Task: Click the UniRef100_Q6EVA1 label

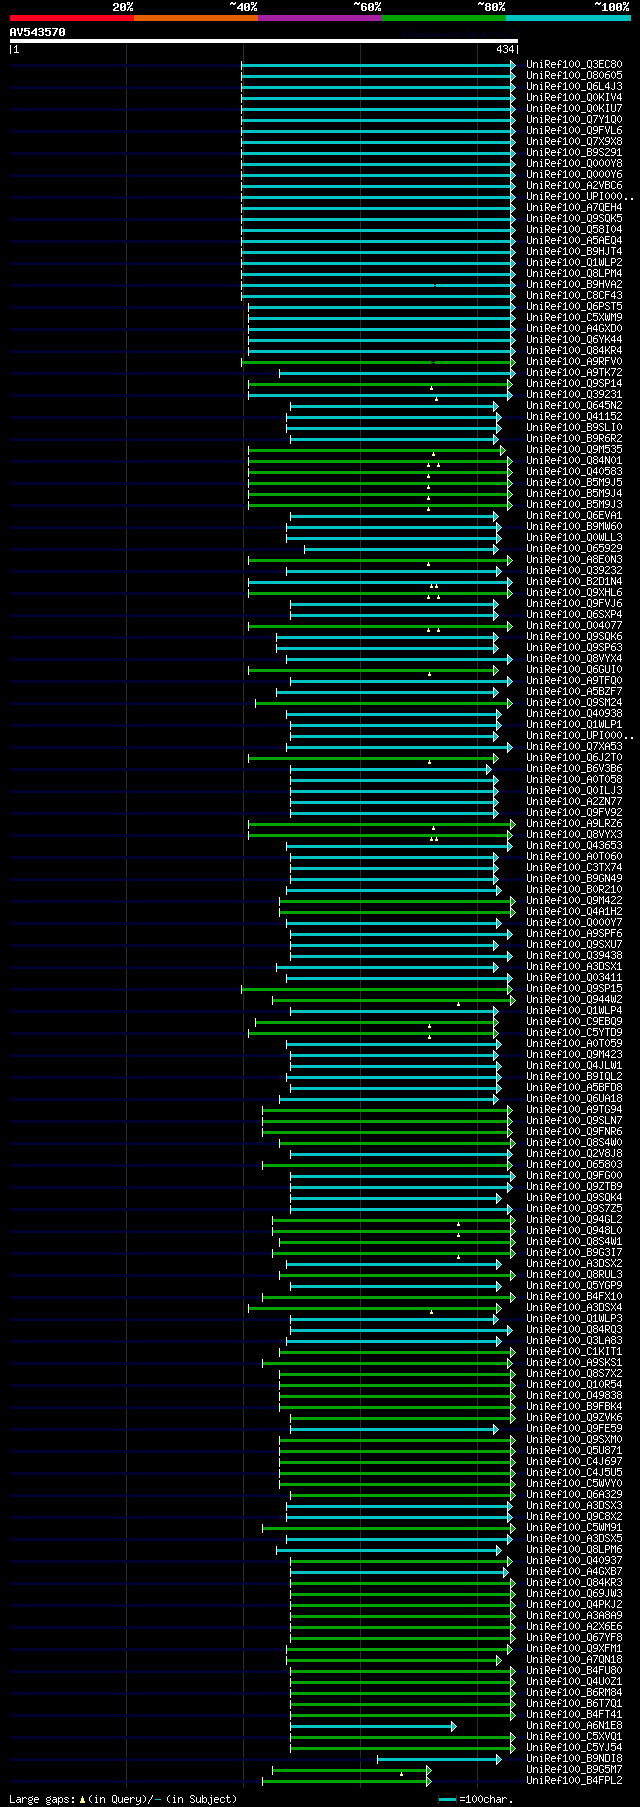Action: (x=574, y=516)
